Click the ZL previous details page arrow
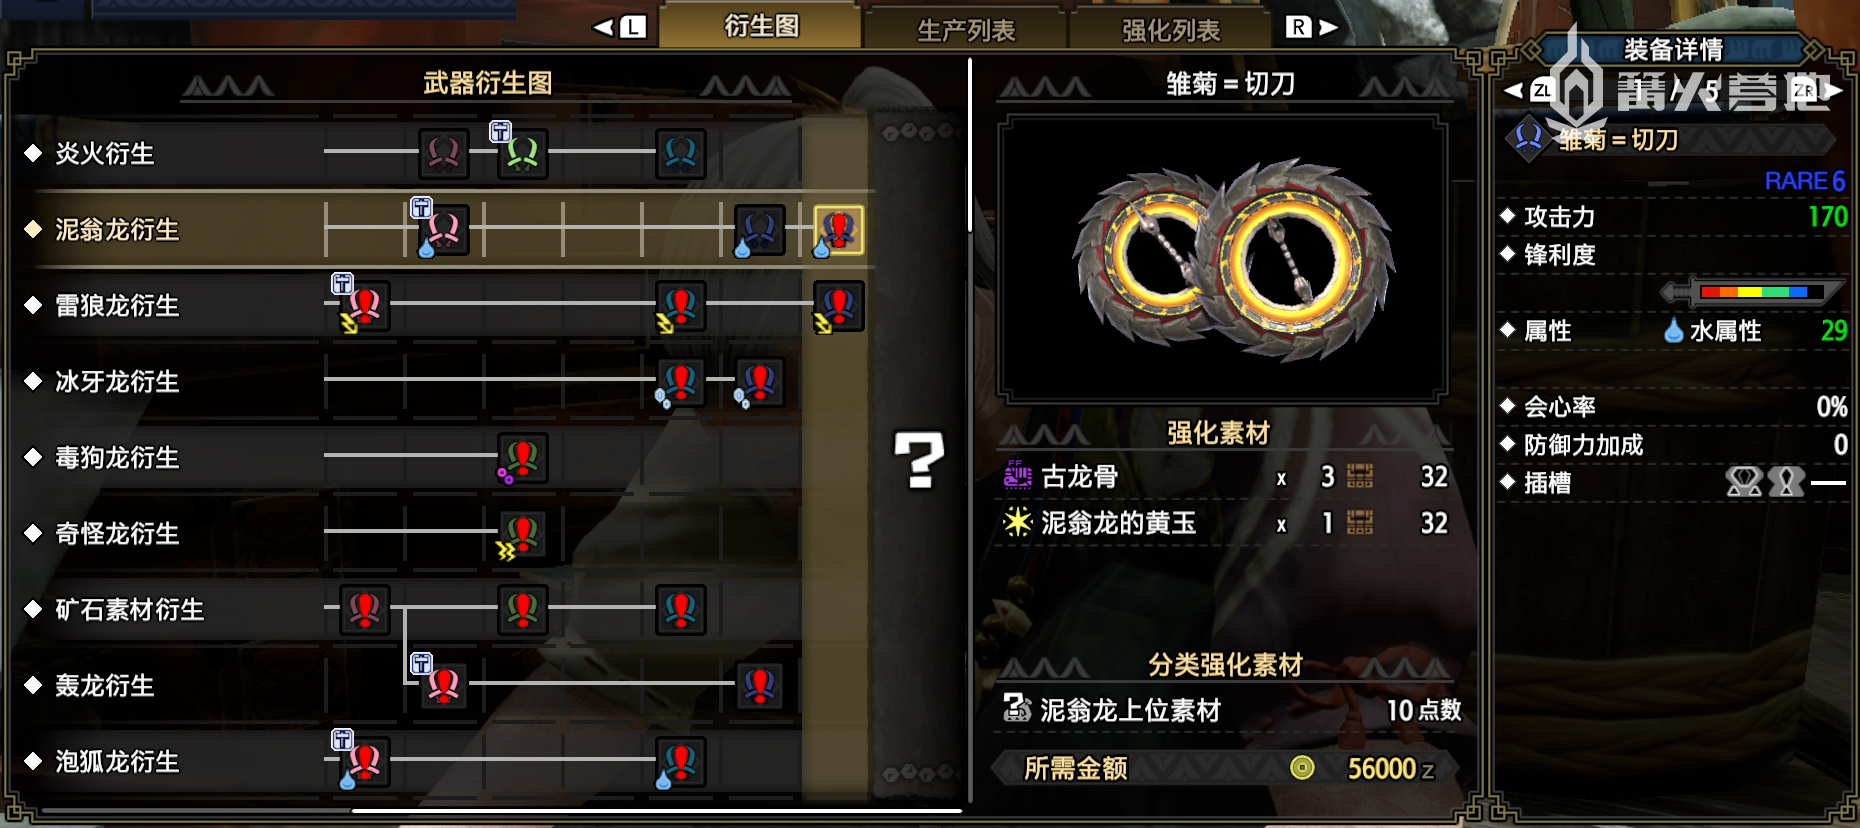 tap(1528, 91)
